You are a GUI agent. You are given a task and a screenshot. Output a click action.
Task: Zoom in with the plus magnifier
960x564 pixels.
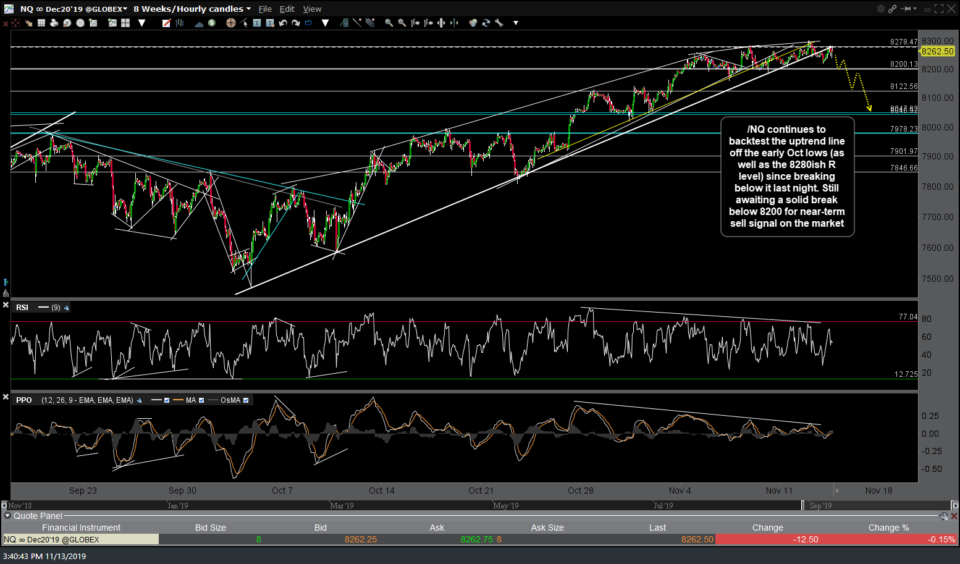coord(389,23)
